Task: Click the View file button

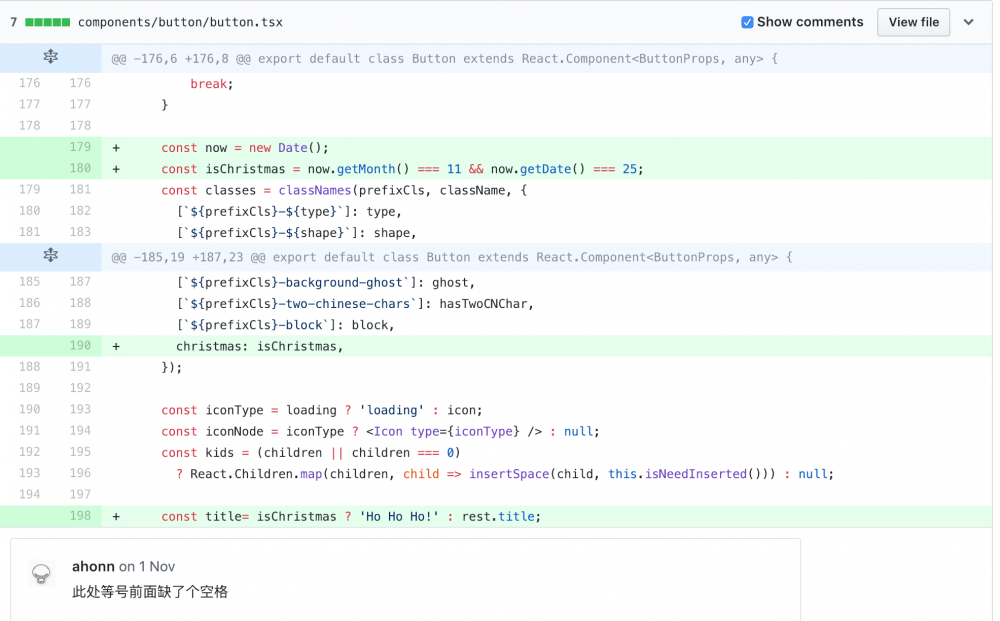Action: point(913,22)
